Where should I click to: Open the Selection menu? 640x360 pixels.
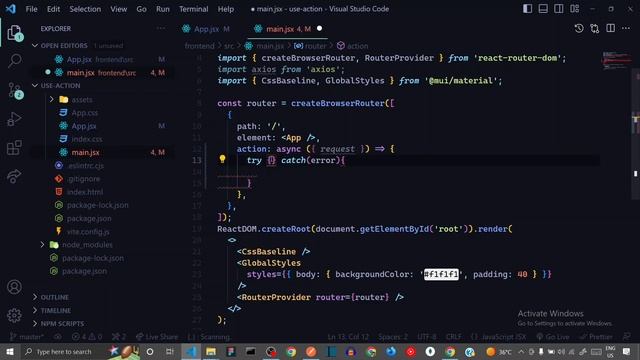[85, 9]
